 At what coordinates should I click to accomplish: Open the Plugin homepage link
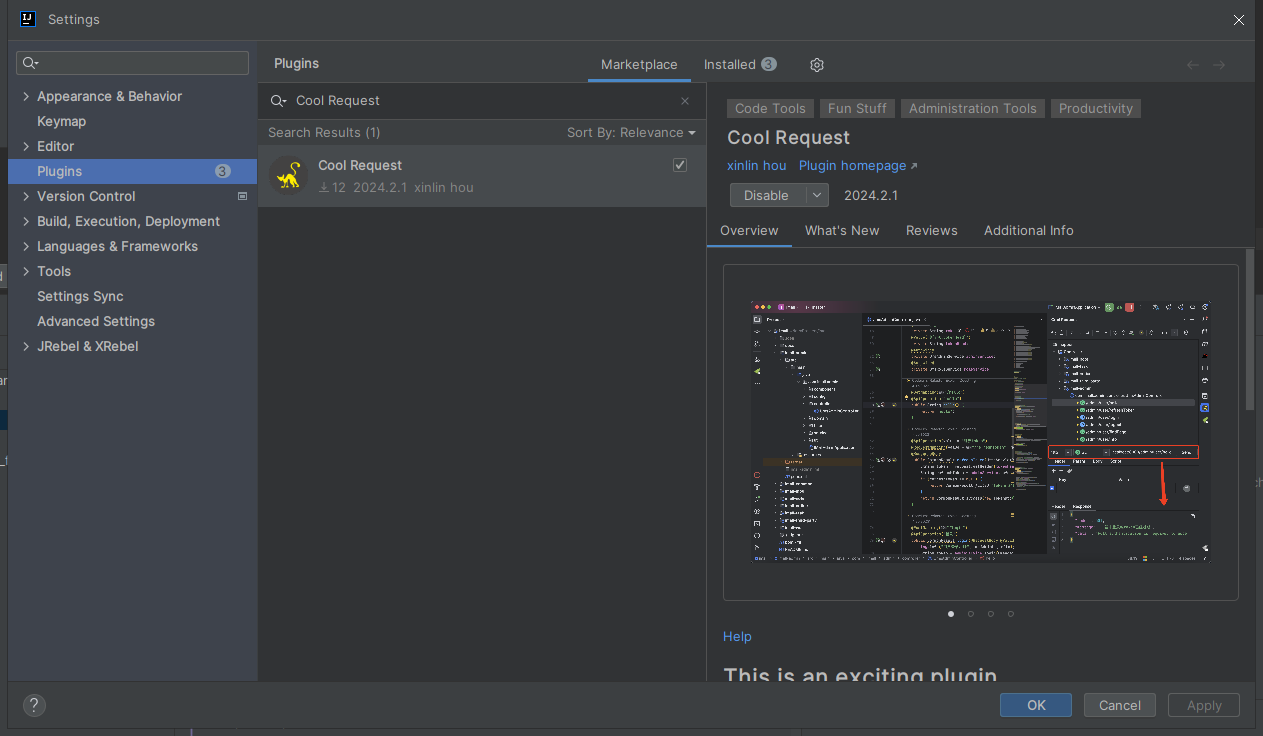pyautogui.click(x=858, y=165)
